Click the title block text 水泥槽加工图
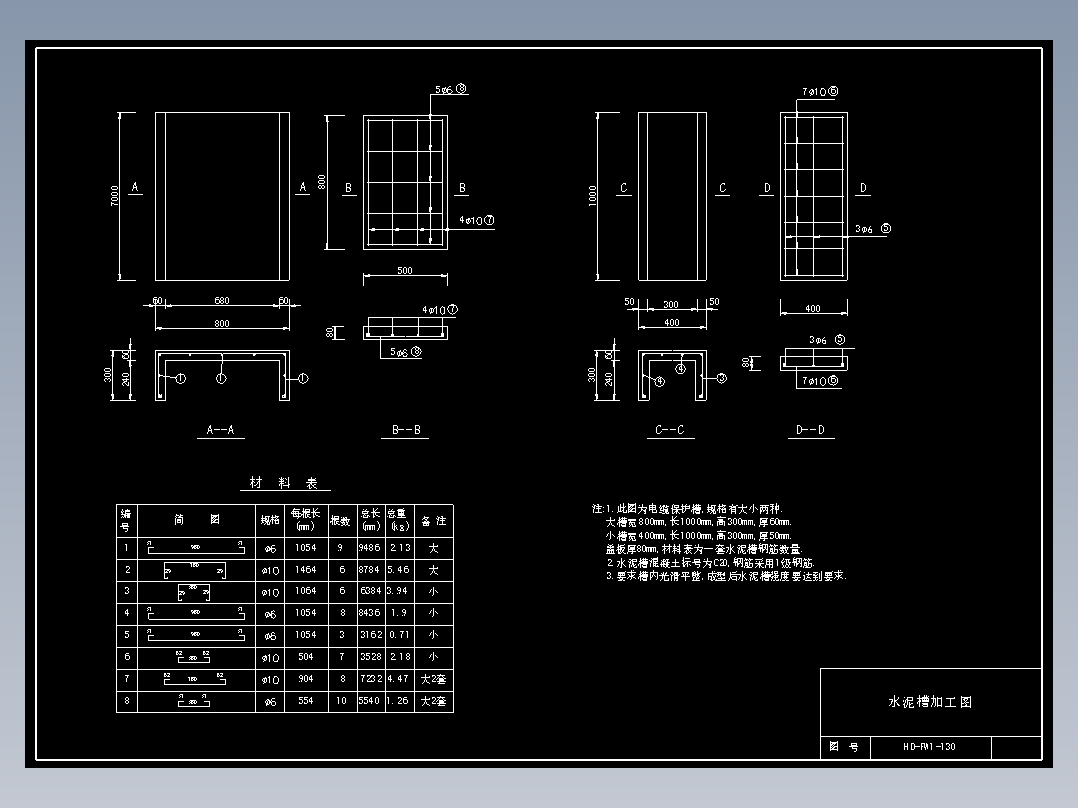The height and width of the screenshot is (808, 1078). [x=930, y=702]
